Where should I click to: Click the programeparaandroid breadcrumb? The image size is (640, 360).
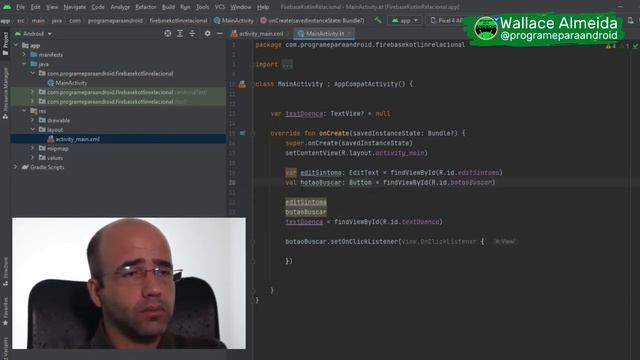coord(115,20)
